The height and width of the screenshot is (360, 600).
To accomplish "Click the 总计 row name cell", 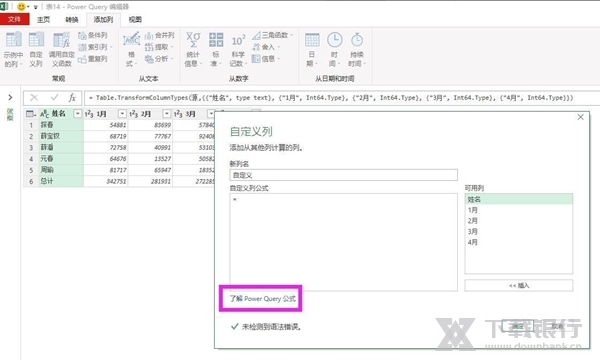I will (61, 181).
